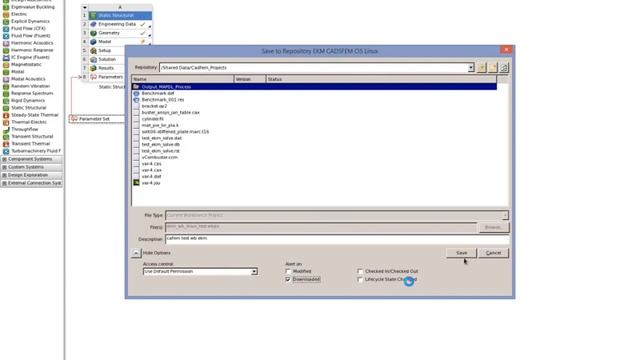Select vCombustor.com in the file list
Viewport: 640px width, 360px height.
(x=160, y=157)
